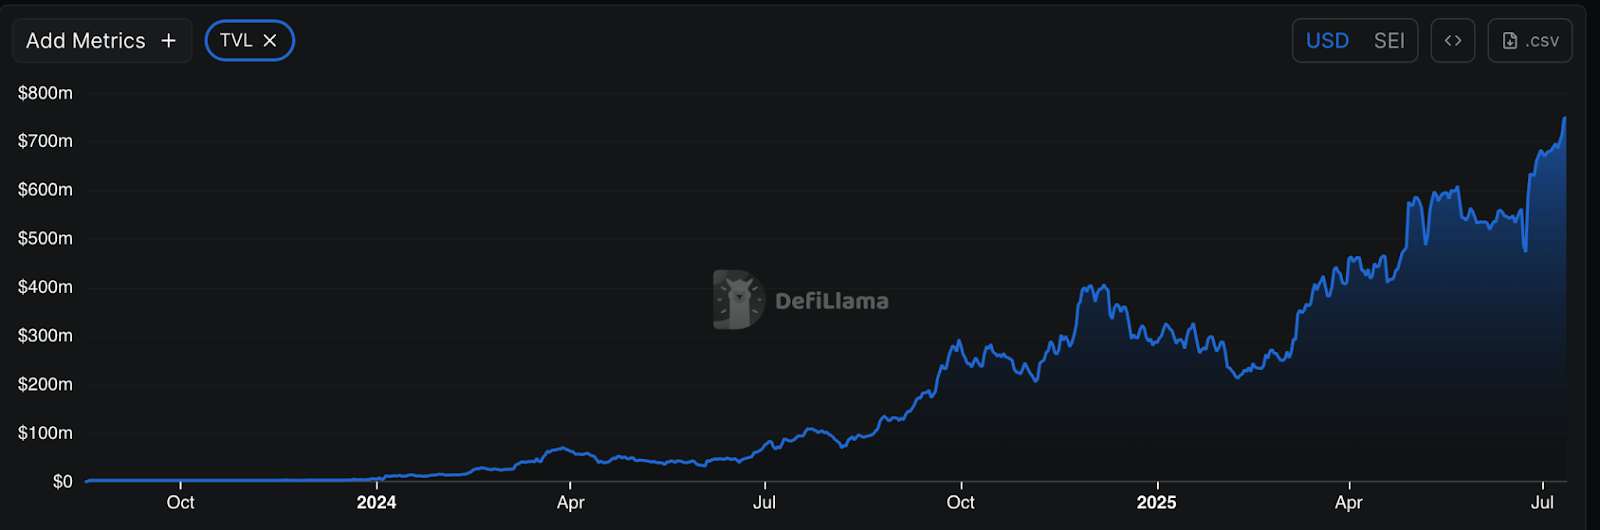This screenshot has height=530, width=1600.
Task: Click the $600m axis label
Action: [45, 190]
